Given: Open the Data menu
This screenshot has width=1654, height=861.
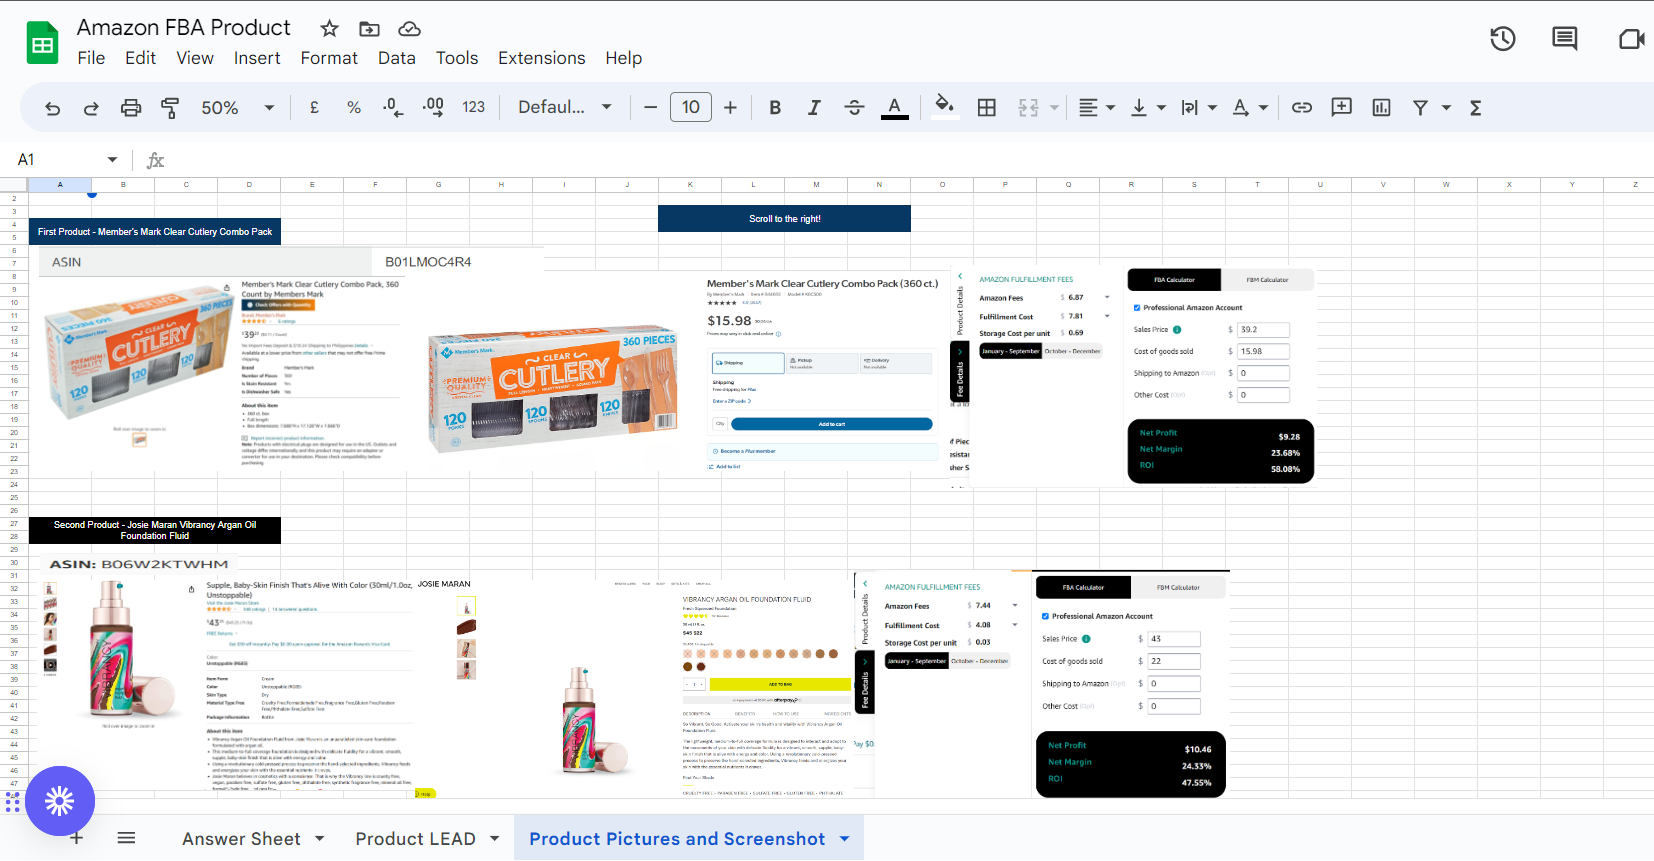Looking at the screenshot, I should 397,58.
